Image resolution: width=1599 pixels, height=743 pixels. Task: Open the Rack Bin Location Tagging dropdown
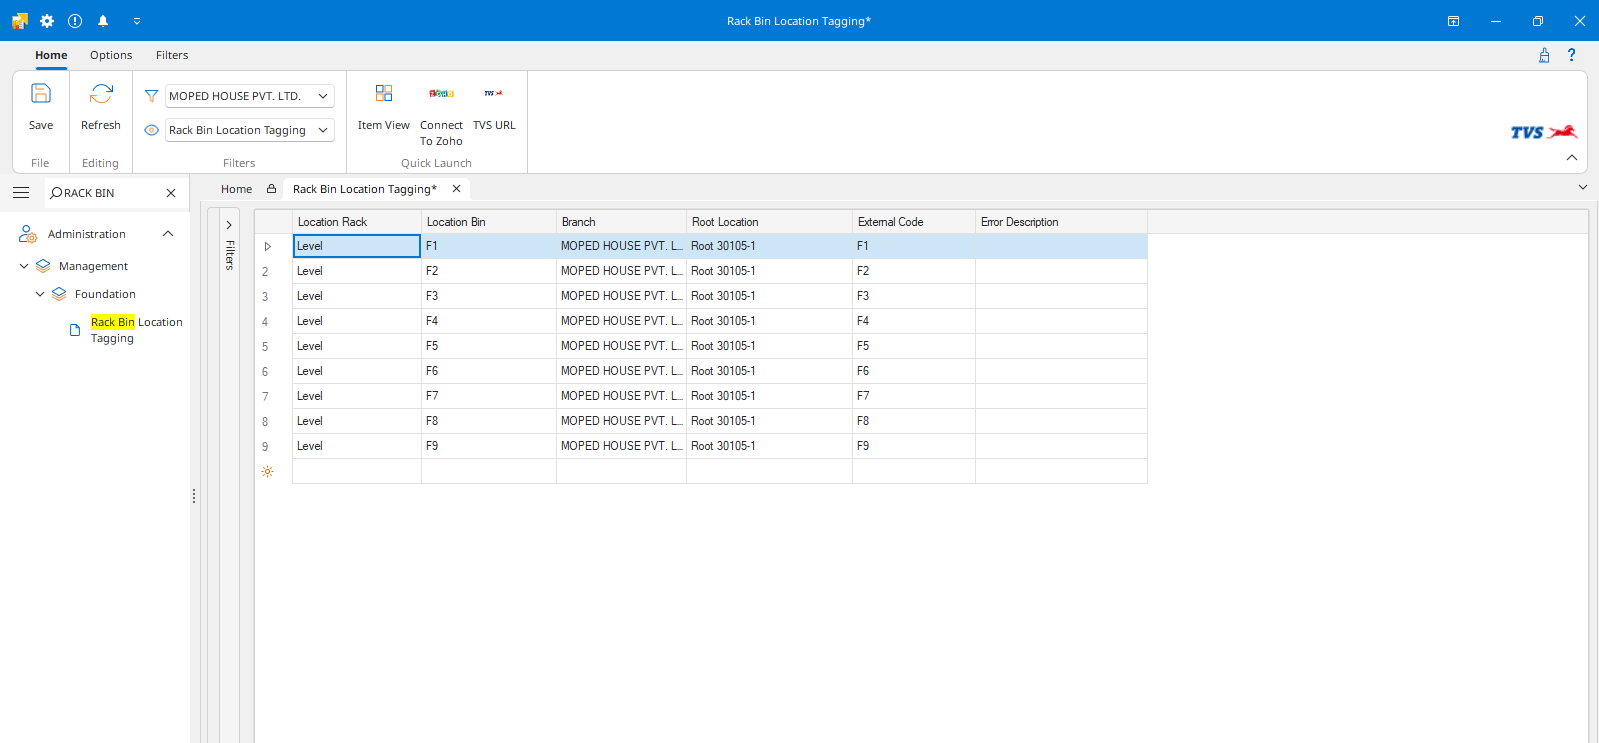323,130
